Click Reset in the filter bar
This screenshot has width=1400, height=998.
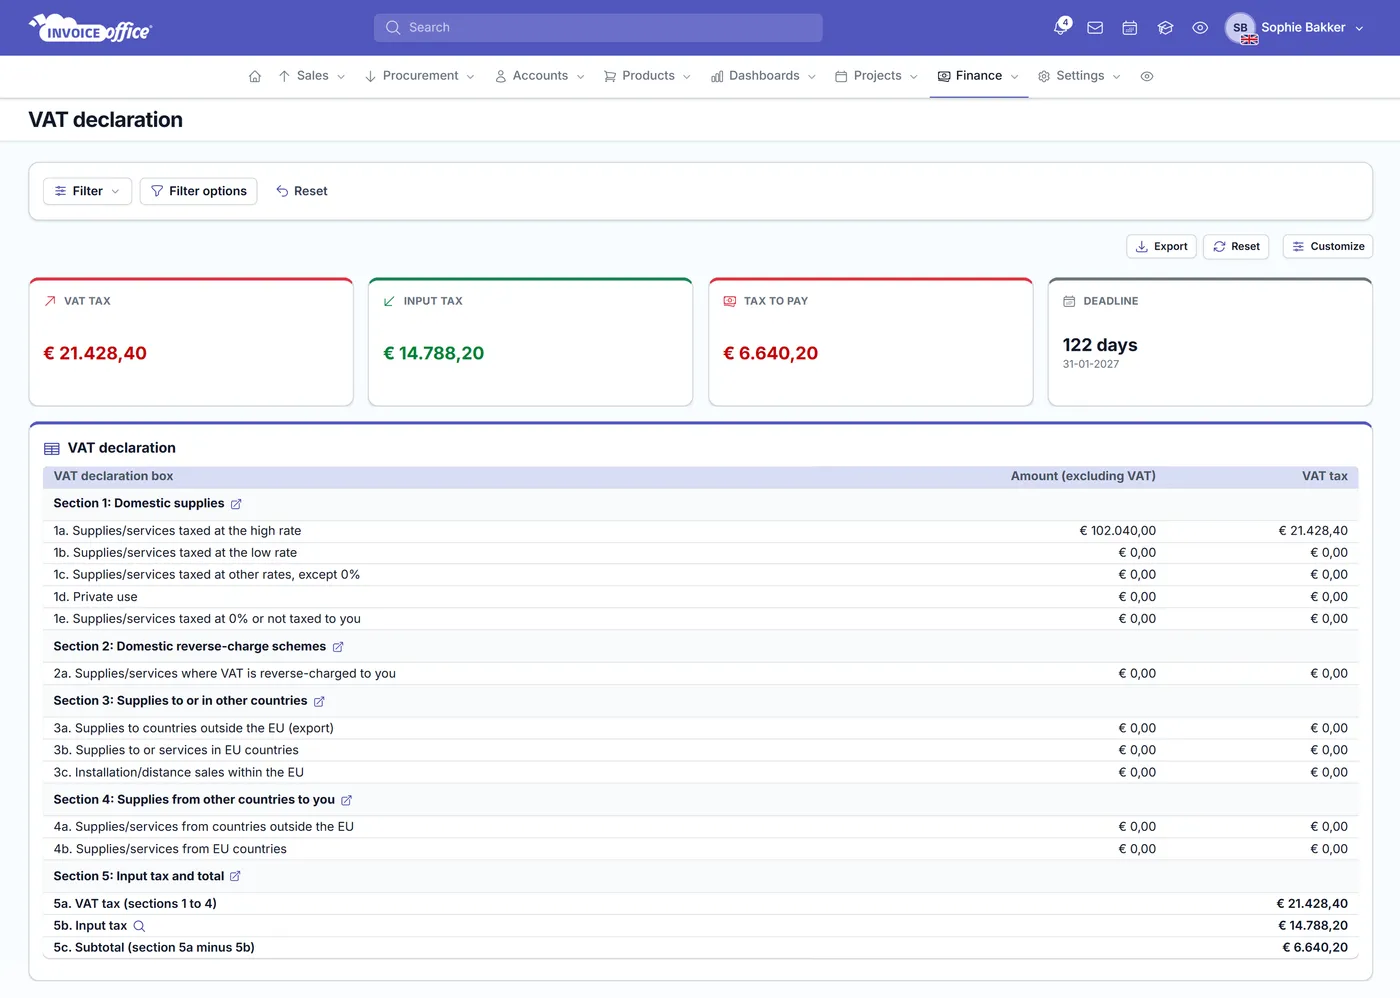click(x=302, y=191)
